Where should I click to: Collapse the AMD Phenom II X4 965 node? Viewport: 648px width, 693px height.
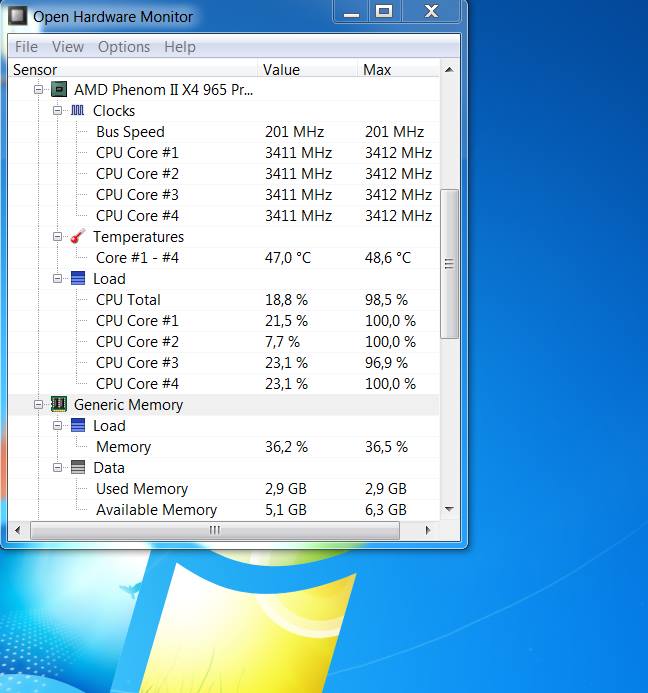coord(38,90)
